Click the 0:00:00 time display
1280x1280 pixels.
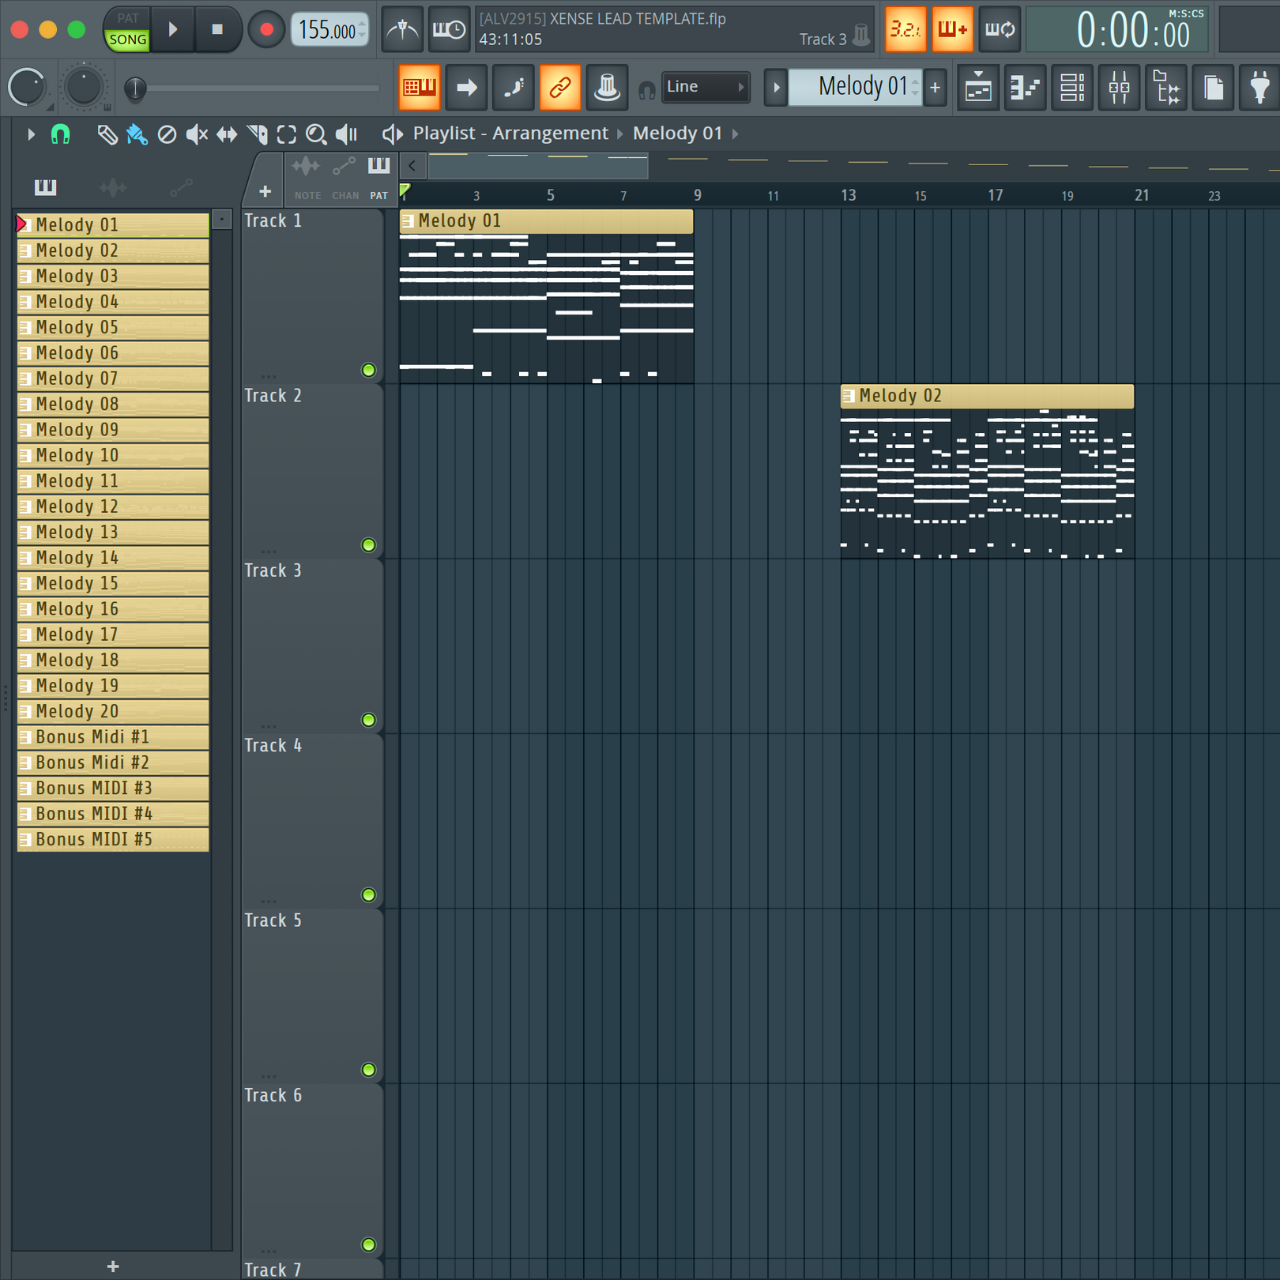coord(1118,30)
